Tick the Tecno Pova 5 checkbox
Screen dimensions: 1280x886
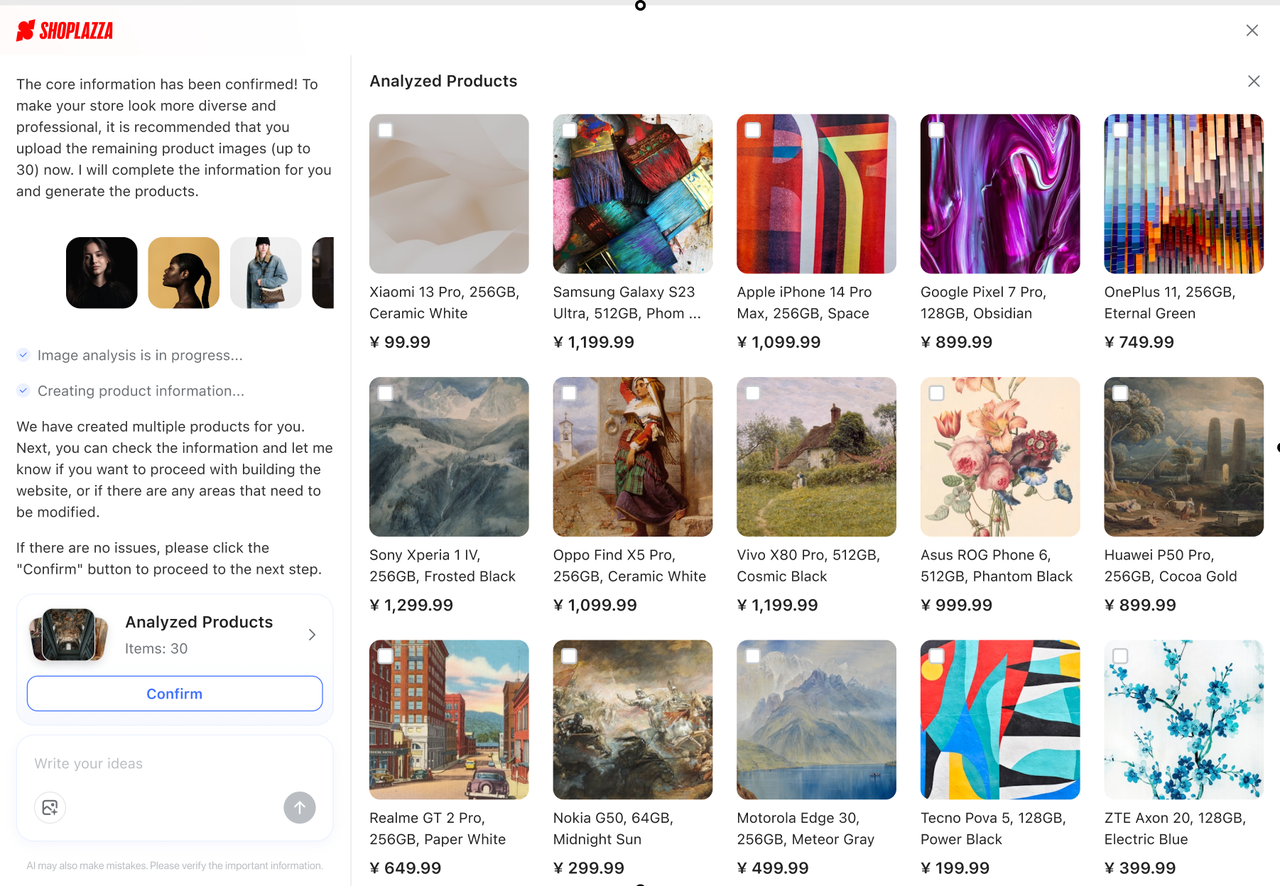coord(937,656)
